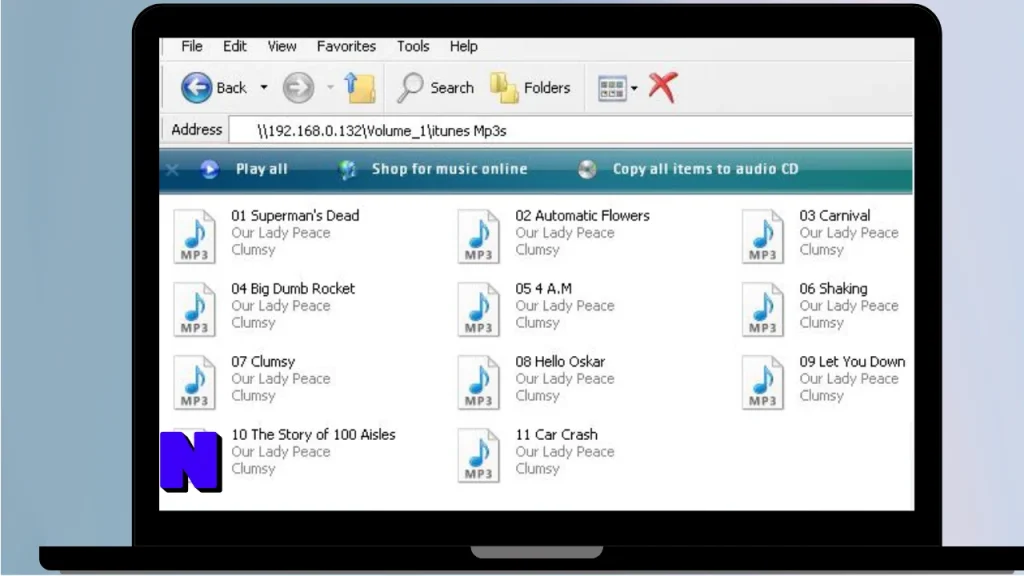Screen dimensions: 1024x576
Task: Select MP3 icon for 08 Hello Oskar
Action: (479, 383)
